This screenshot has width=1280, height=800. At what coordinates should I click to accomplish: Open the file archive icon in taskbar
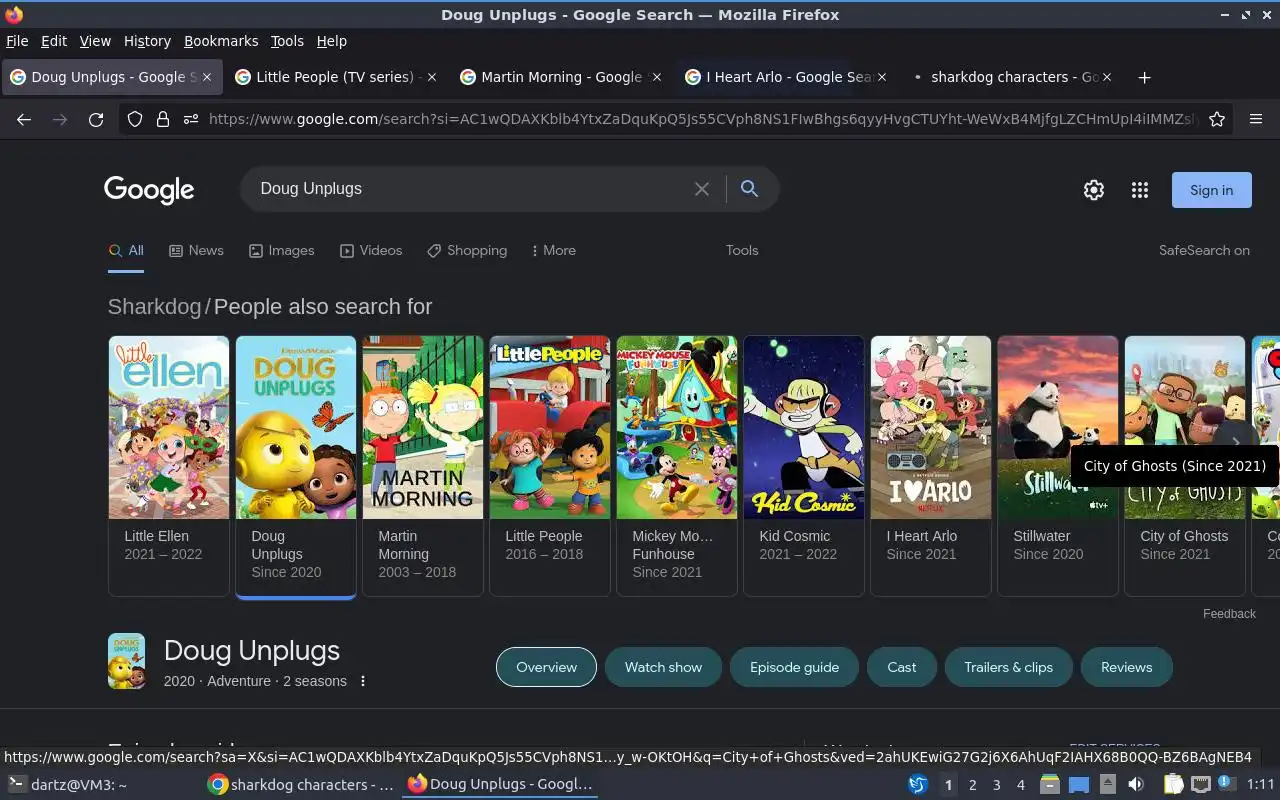click(1049, 785)
